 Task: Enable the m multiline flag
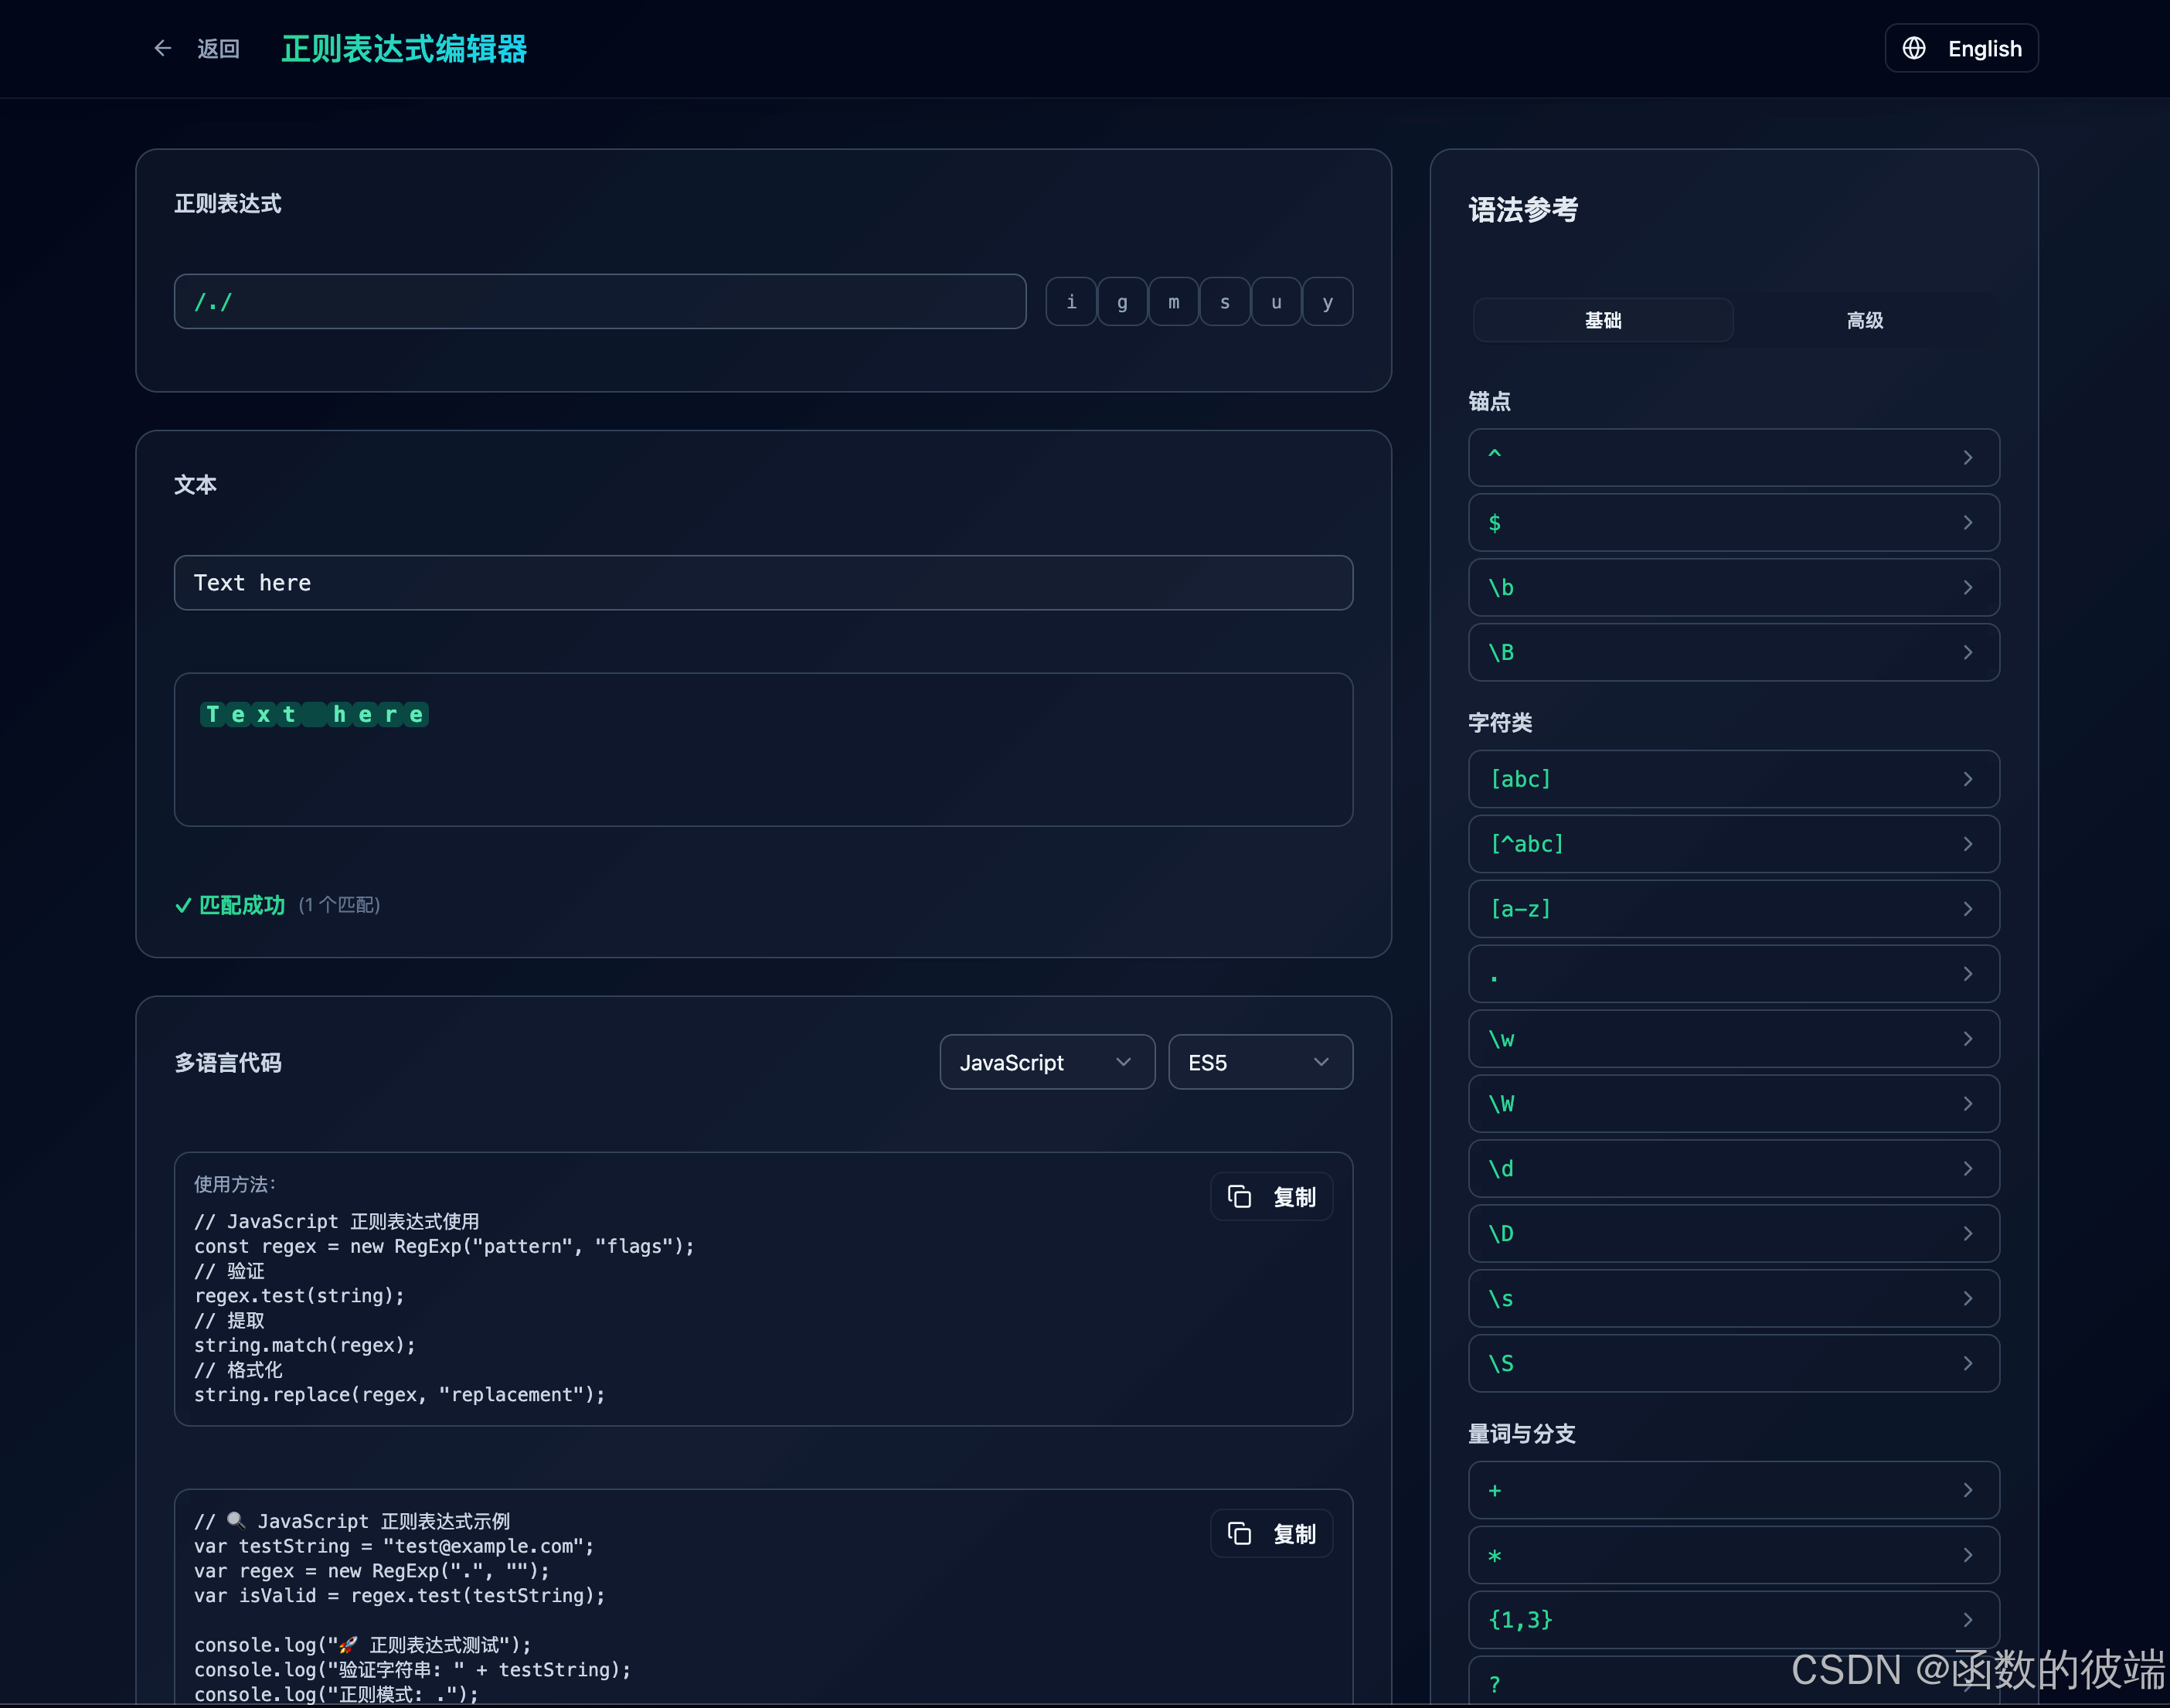pyautogui.click(x=1173, y=302)
